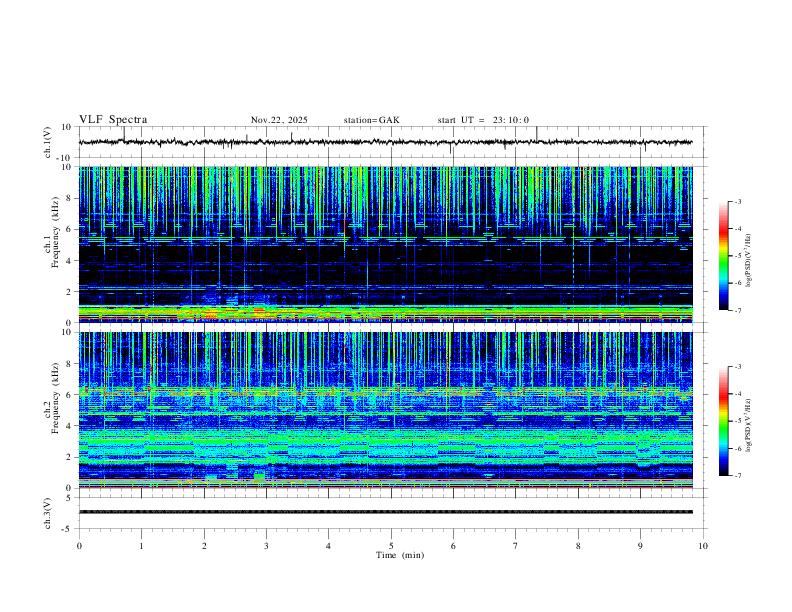
Task: Click "-7" on the upper color scale
Action: coord(737,311)
